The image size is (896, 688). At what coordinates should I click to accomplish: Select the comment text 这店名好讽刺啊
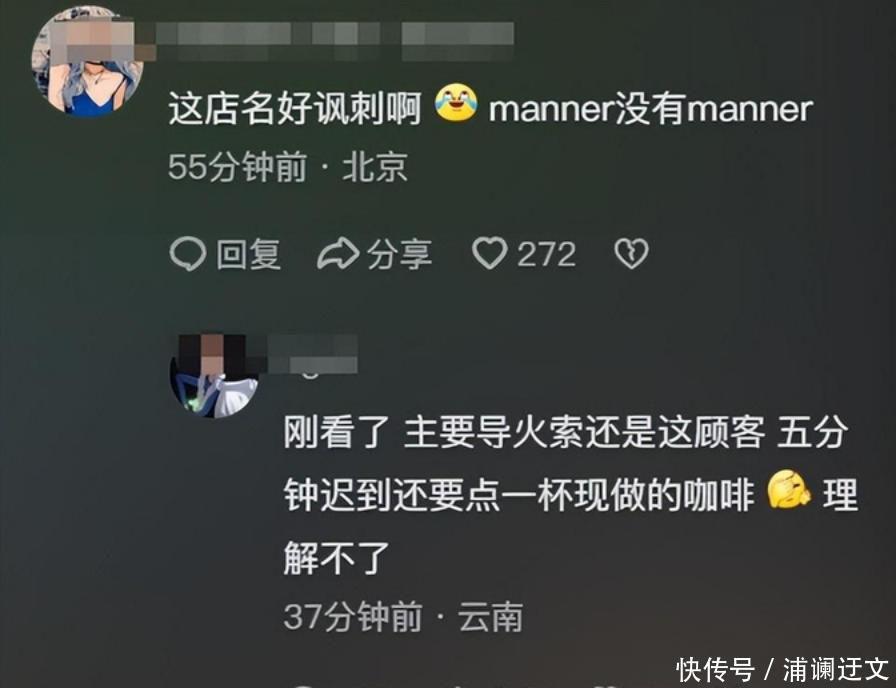click(x=295, y=108)
